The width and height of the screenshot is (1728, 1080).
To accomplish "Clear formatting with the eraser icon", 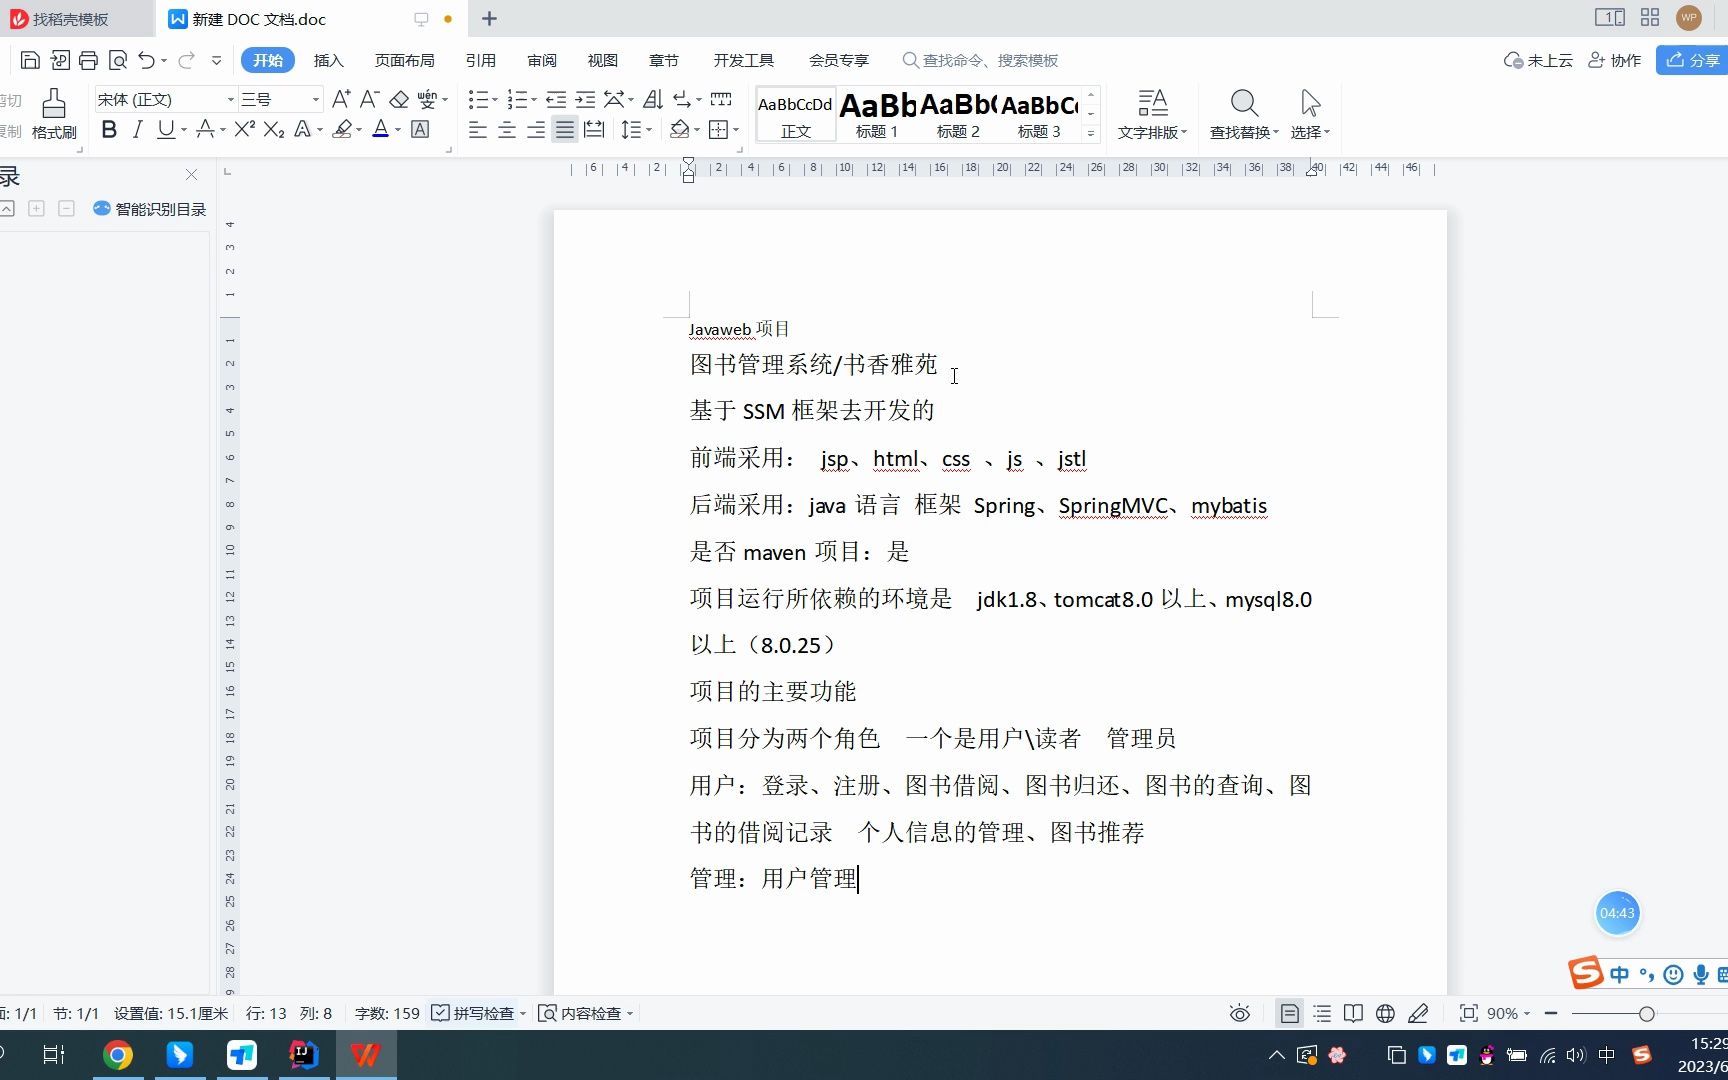I will coord(399,99).
